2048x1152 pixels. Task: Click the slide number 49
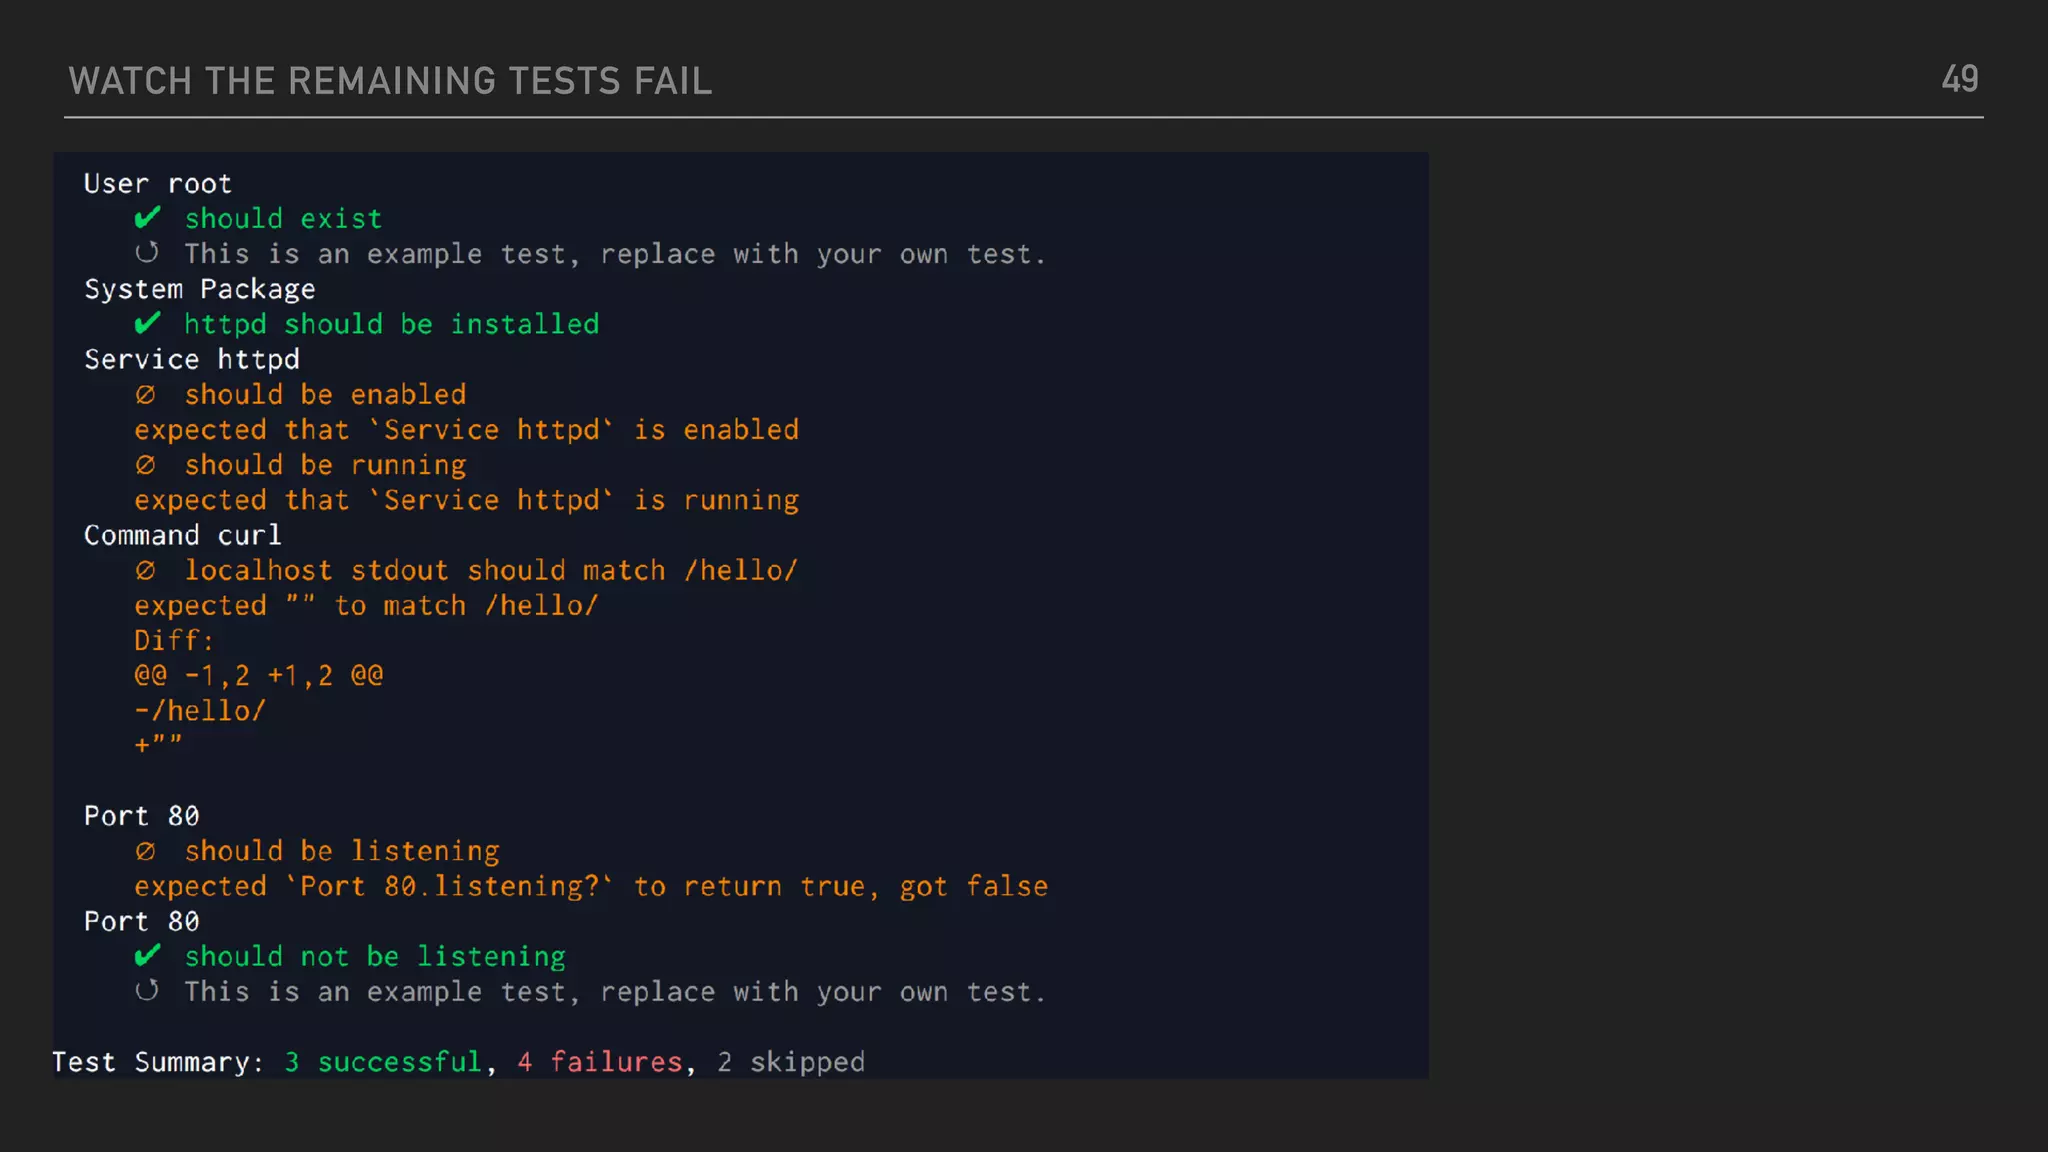coord(1959,79)
